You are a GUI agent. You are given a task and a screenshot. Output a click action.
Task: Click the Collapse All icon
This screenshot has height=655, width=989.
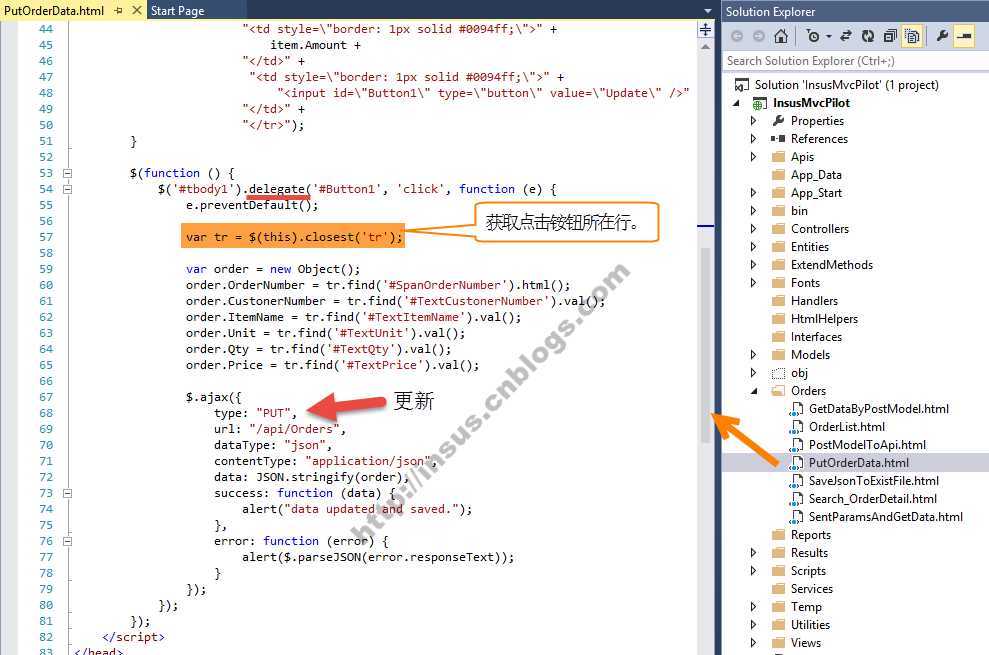point(890,37)
